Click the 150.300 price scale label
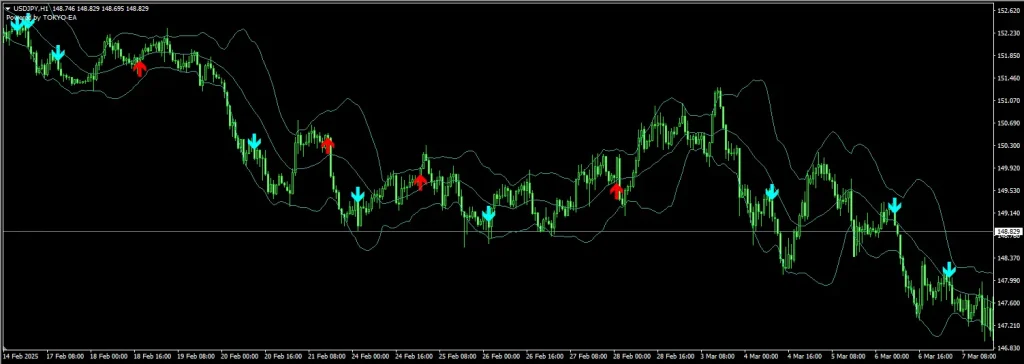The image size is (1024, 364). coord(1009,146)
